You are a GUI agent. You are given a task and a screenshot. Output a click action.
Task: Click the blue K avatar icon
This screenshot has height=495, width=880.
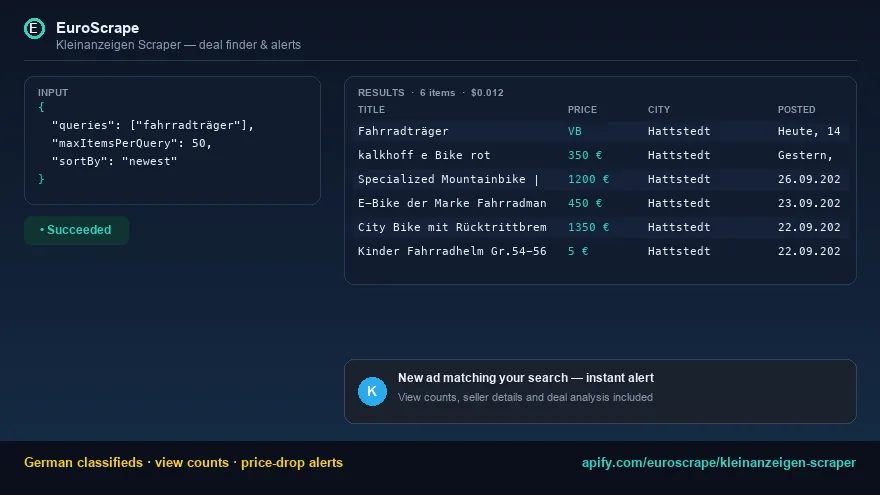(372, 391)
